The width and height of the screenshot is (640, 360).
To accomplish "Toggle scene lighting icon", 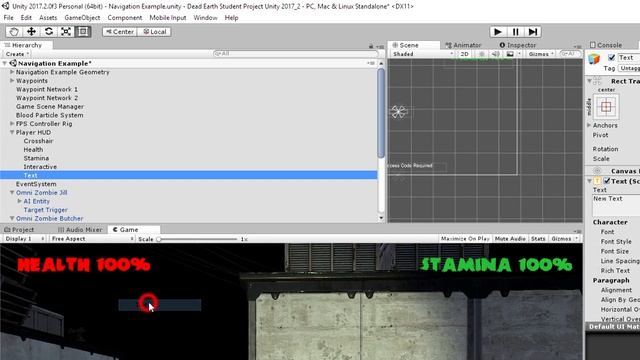I will (482, 54).
